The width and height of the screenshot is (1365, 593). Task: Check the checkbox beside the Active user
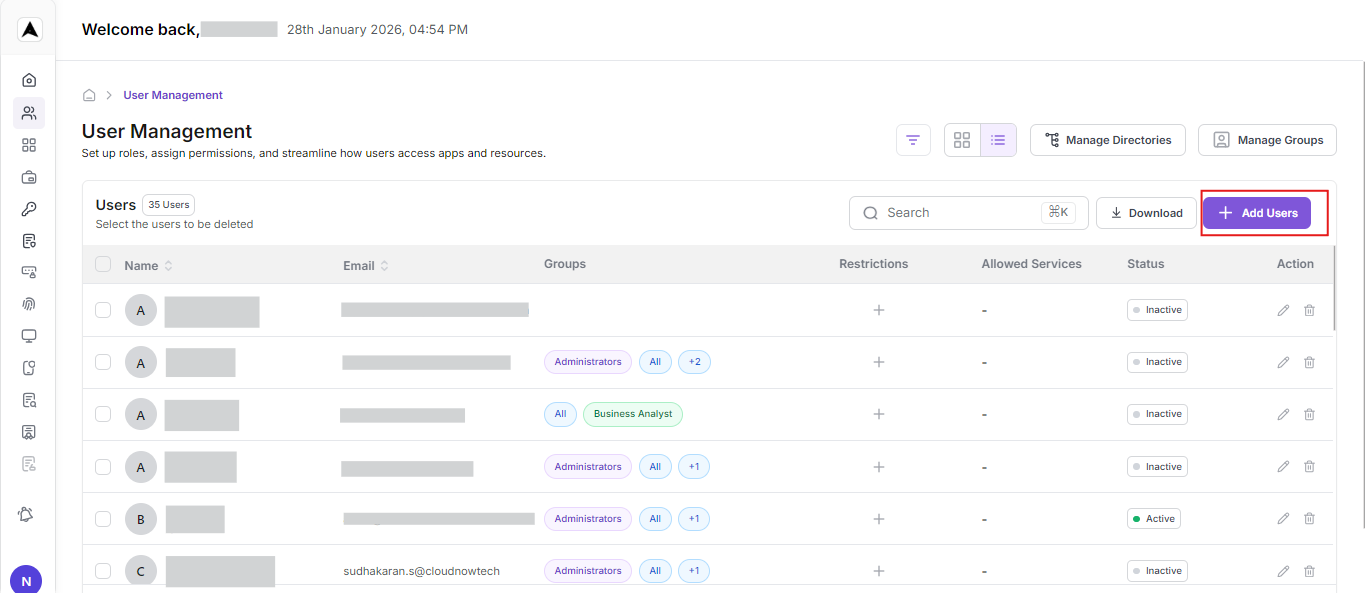[x=103, y=518]
